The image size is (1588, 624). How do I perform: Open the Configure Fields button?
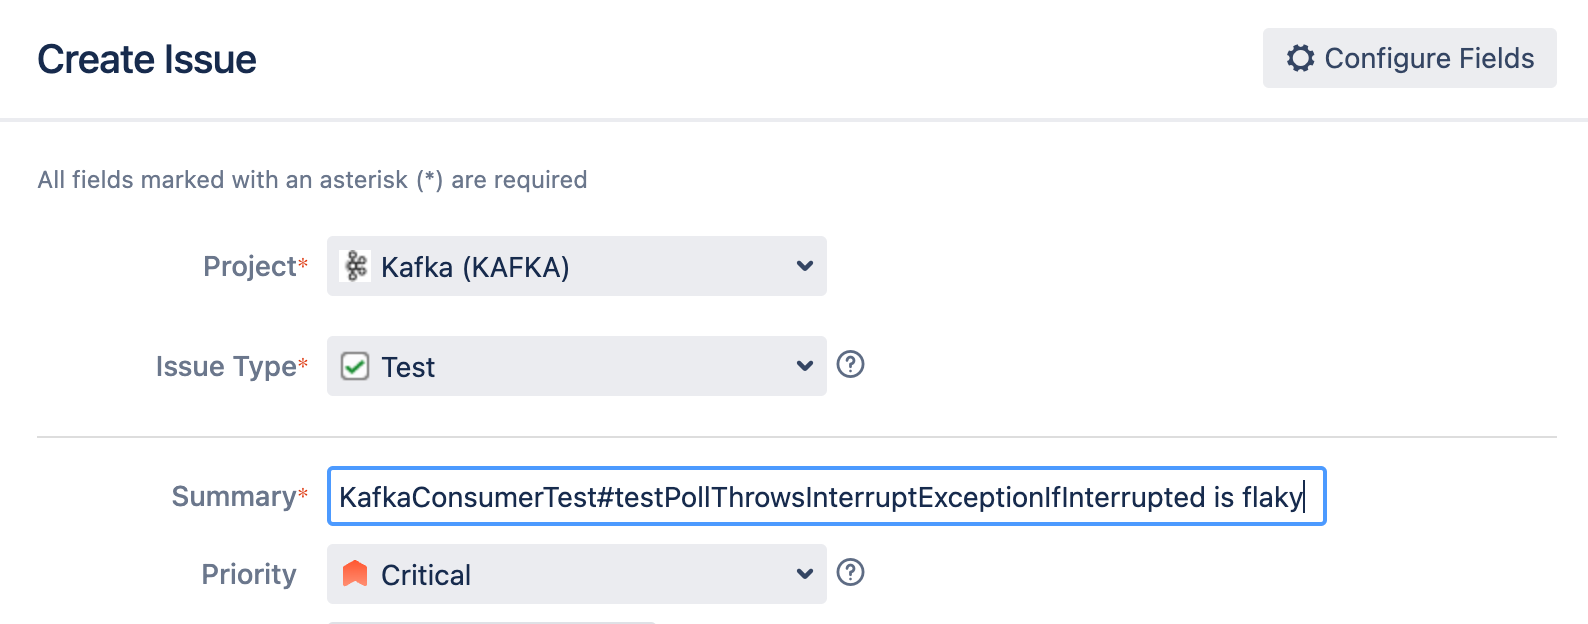1409,58
